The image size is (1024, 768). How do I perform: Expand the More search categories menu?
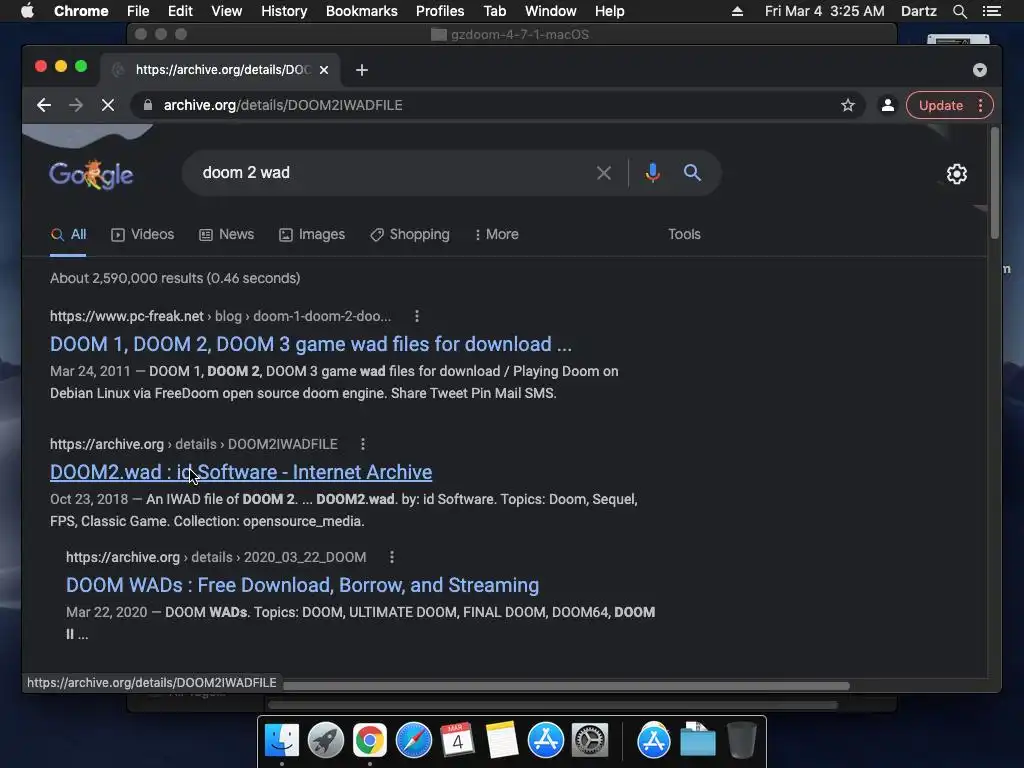(496, 234)
